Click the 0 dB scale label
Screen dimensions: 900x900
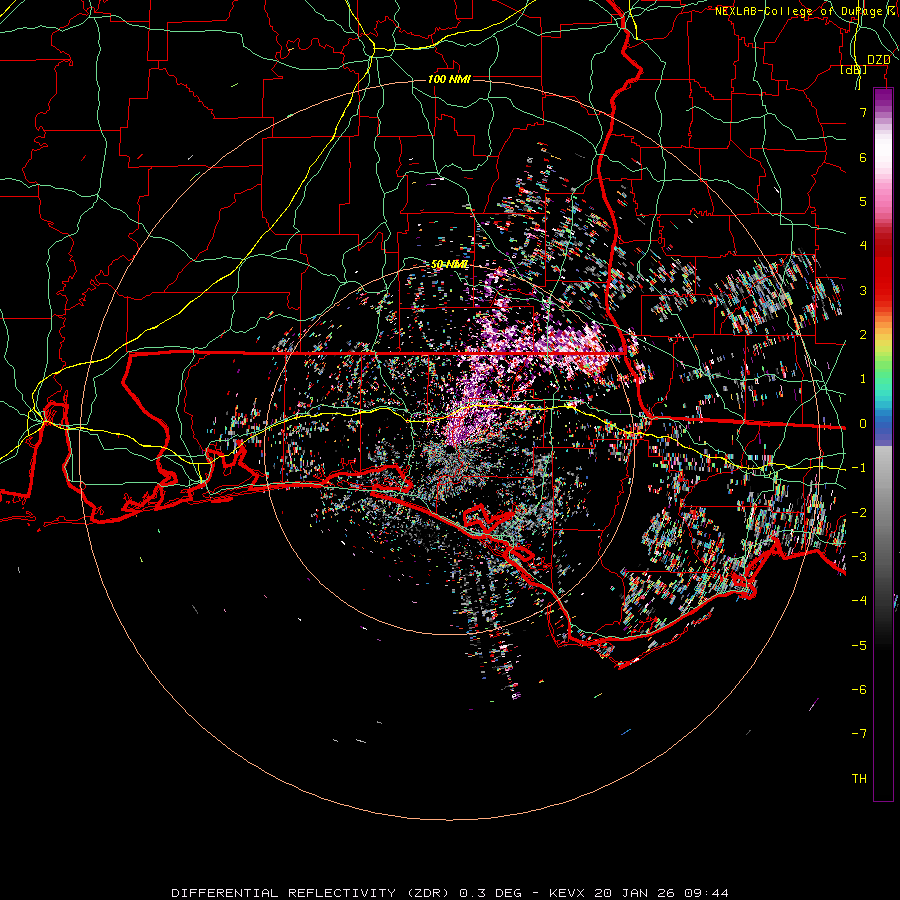click(863, 424)
